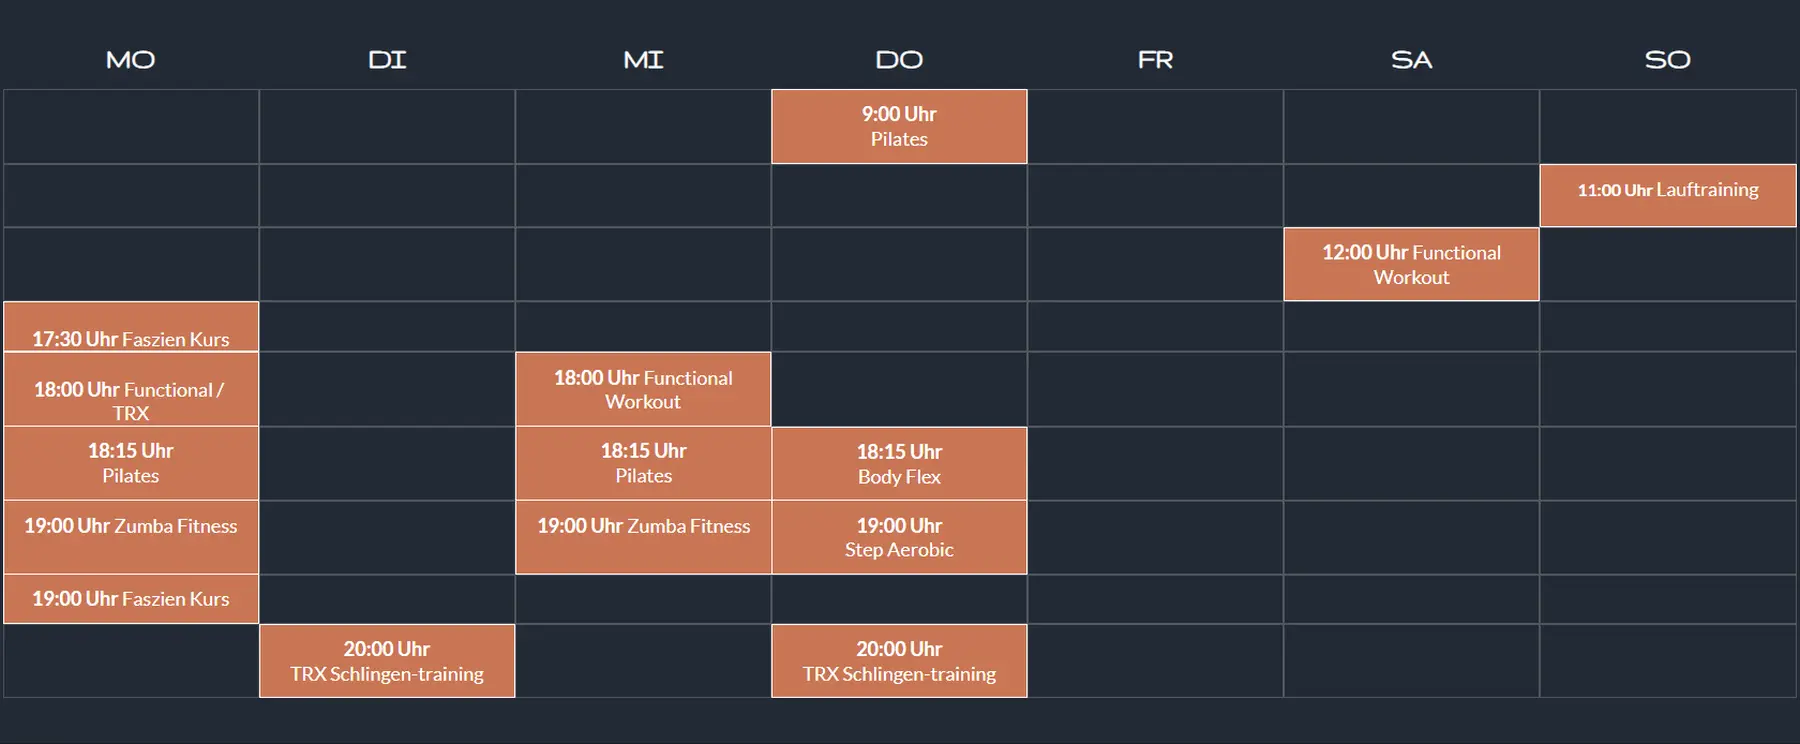
Task: Open the Thursday 9:00 Uhr Pilates class
Action: pos(899,127)
